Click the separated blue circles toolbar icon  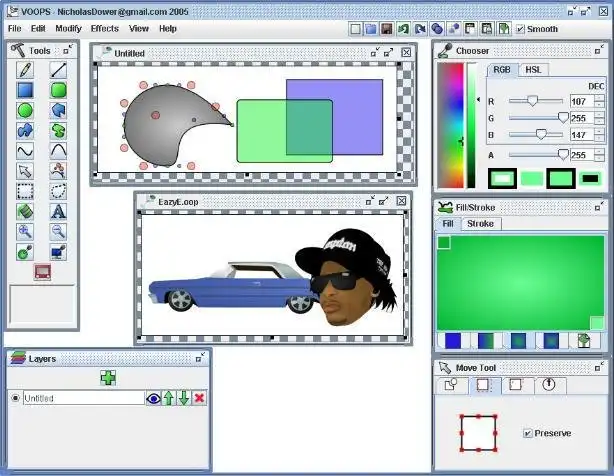[x=453, y=29]
